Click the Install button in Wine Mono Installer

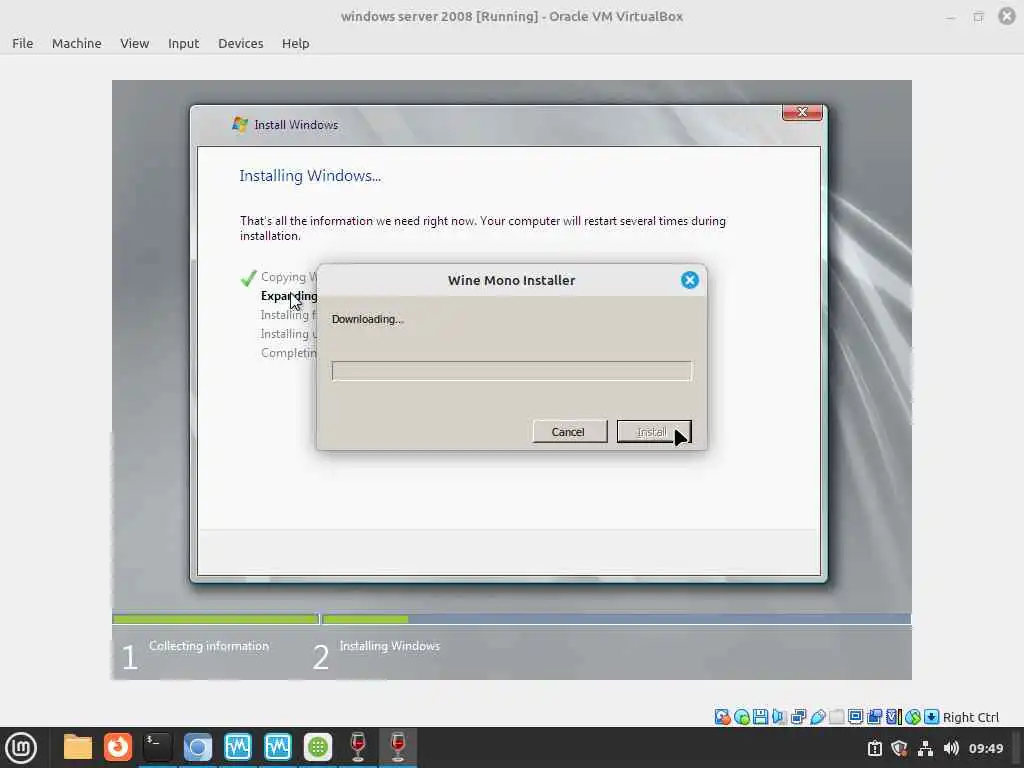654,432
